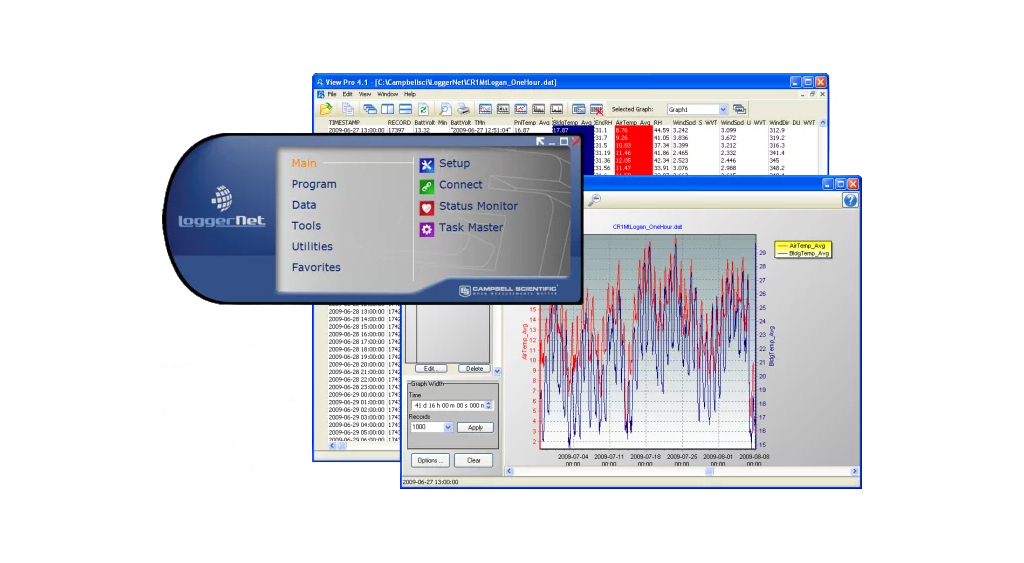Open the View menu in View Pro

[365, 95]
